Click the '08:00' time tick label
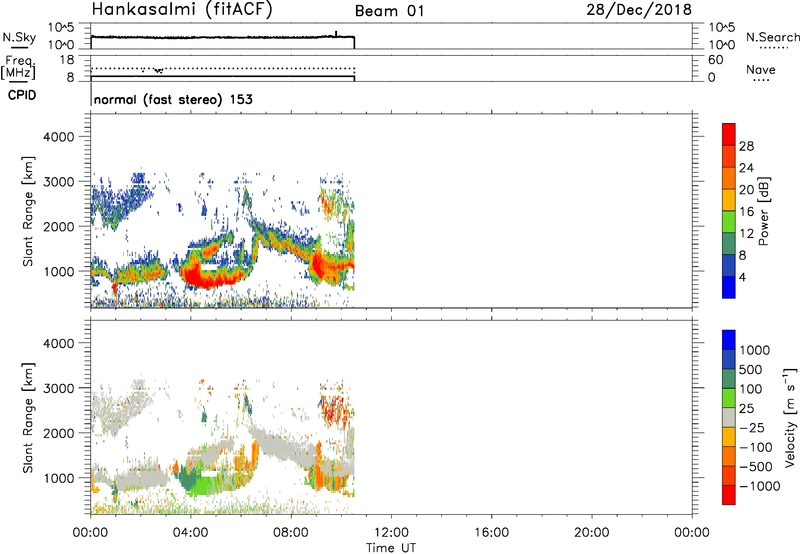 click(290, 533)
